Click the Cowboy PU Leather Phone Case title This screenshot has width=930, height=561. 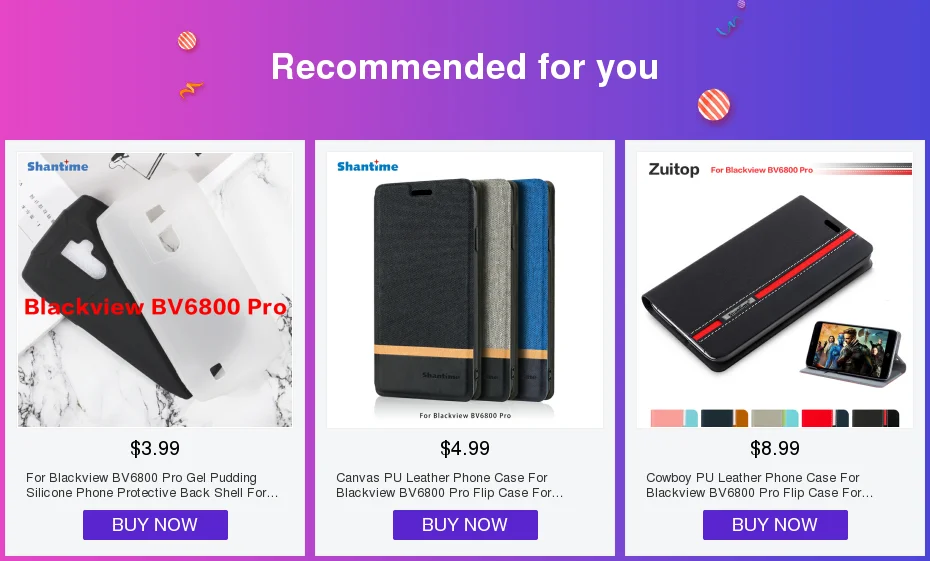coord(759,485)
